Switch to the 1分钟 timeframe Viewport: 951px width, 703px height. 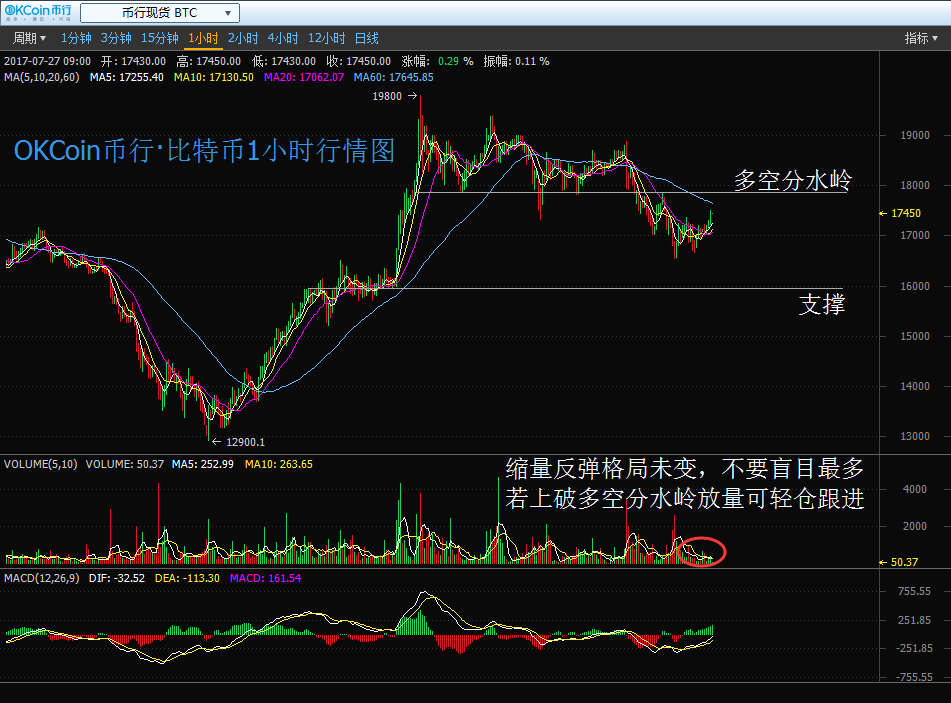76,38
